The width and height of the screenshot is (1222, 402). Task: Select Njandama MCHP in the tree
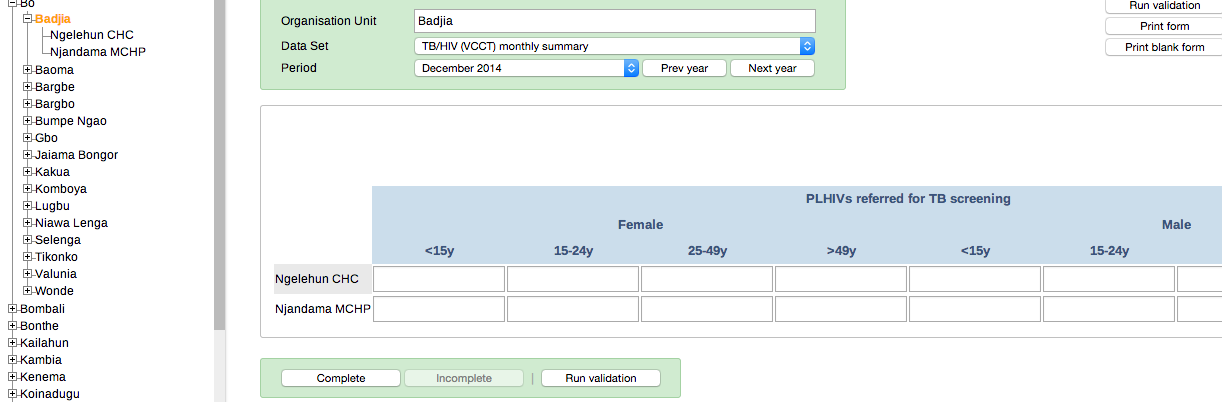[98, 52]
